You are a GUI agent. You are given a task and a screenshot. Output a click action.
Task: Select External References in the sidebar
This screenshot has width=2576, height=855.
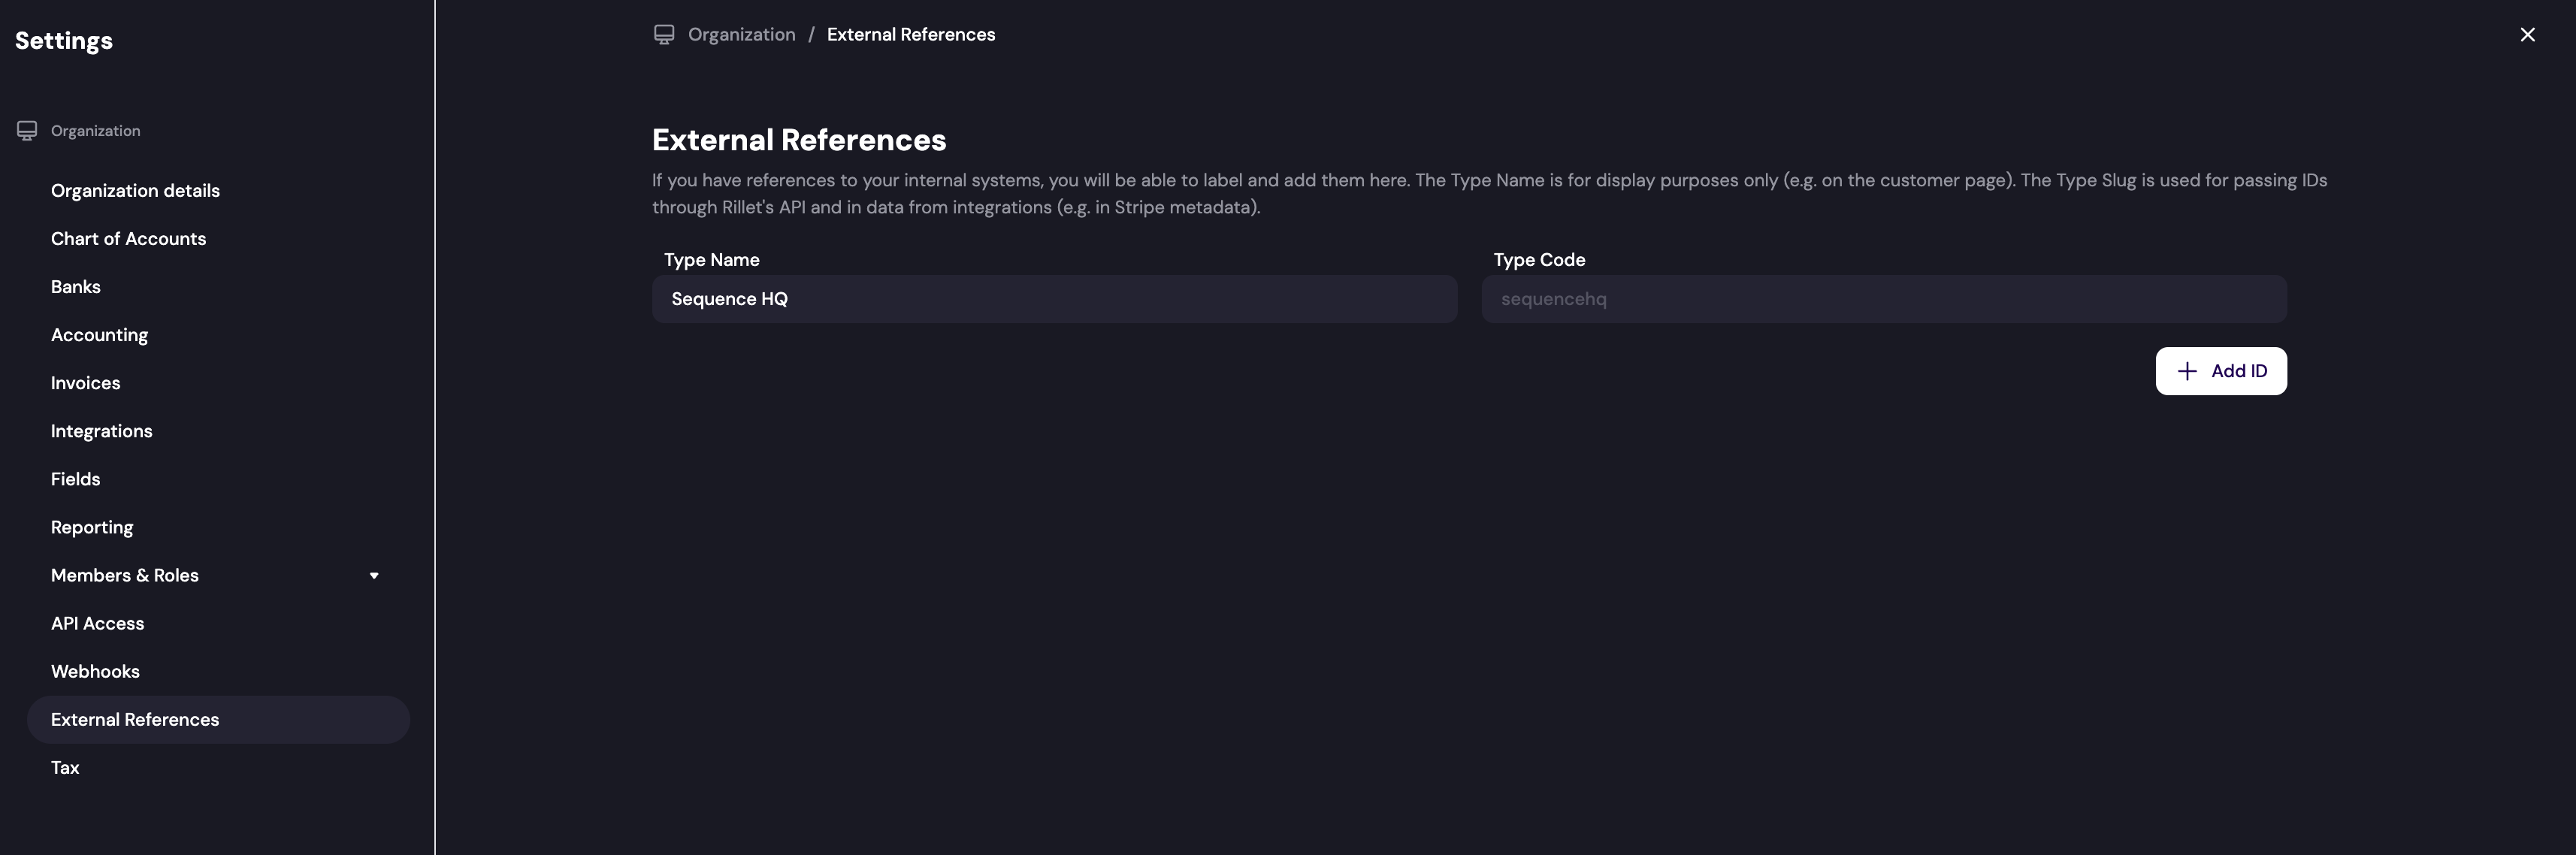pyautogui.click(x=135, y=719)
